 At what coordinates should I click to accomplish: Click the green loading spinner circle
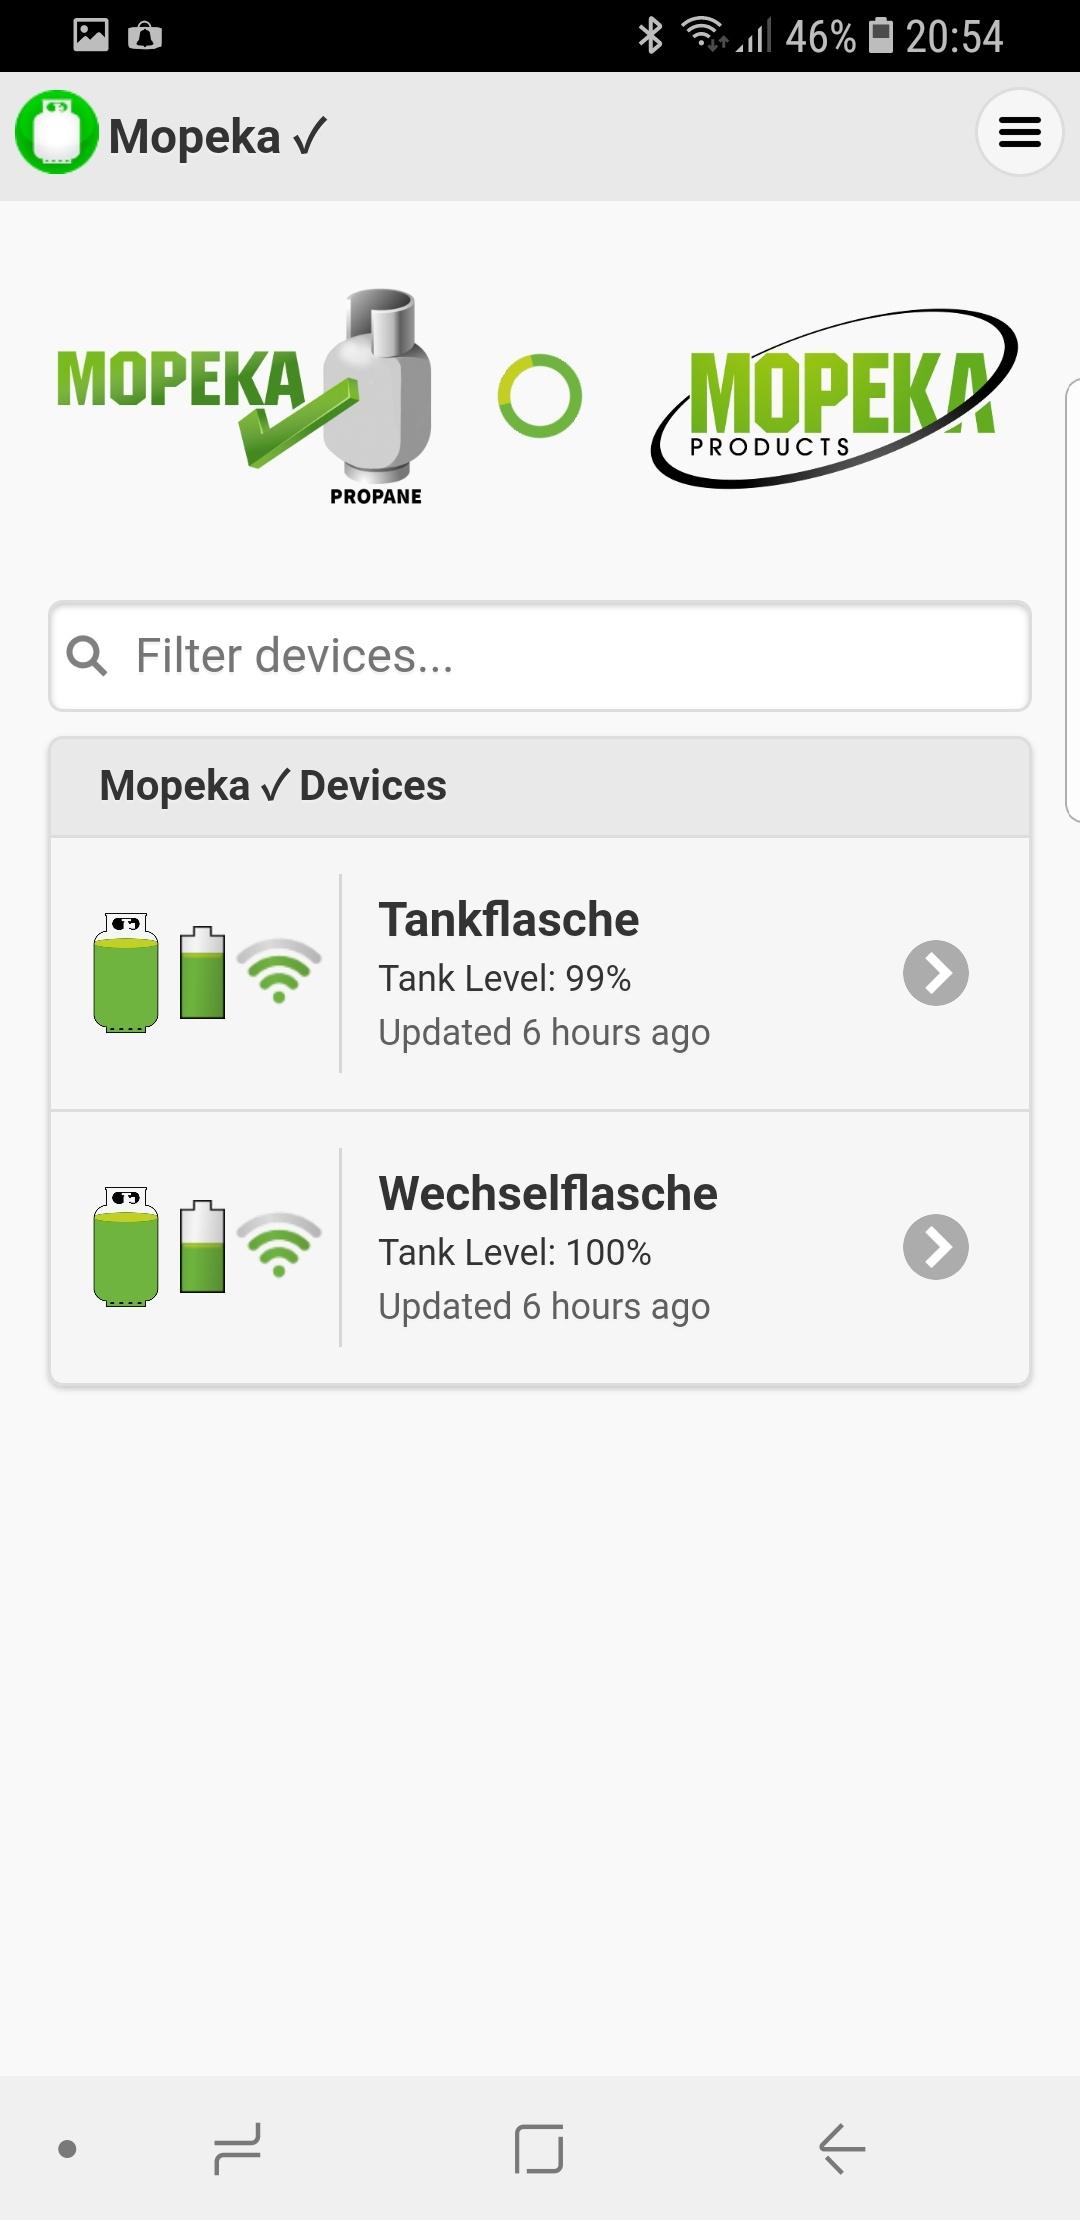coord(540,396)
